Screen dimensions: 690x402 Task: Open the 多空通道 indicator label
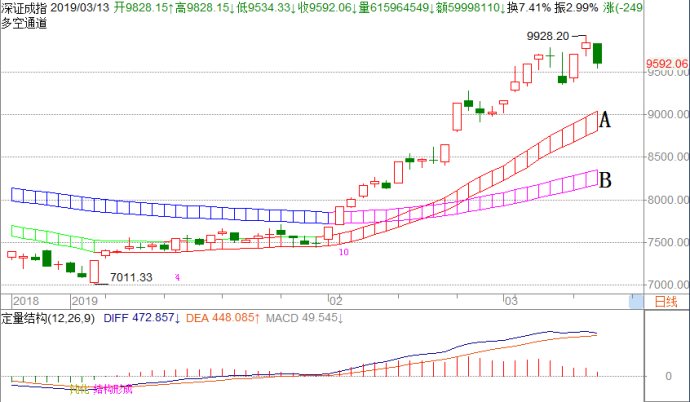[24, 23]
